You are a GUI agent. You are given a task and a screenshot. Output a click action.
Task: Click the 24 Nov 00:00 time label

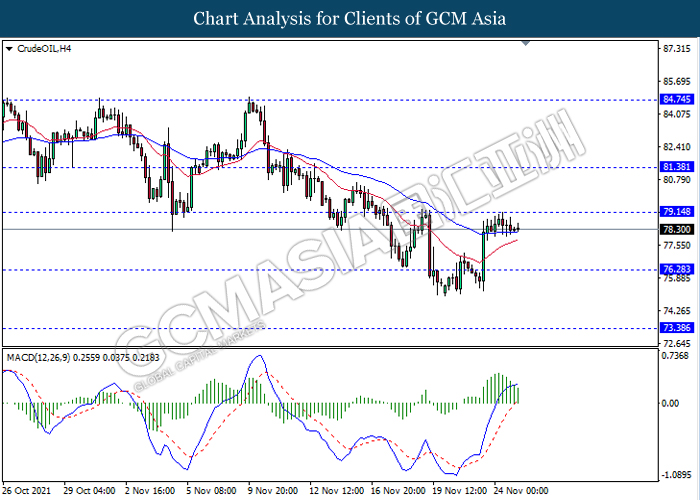coord(521,491)
